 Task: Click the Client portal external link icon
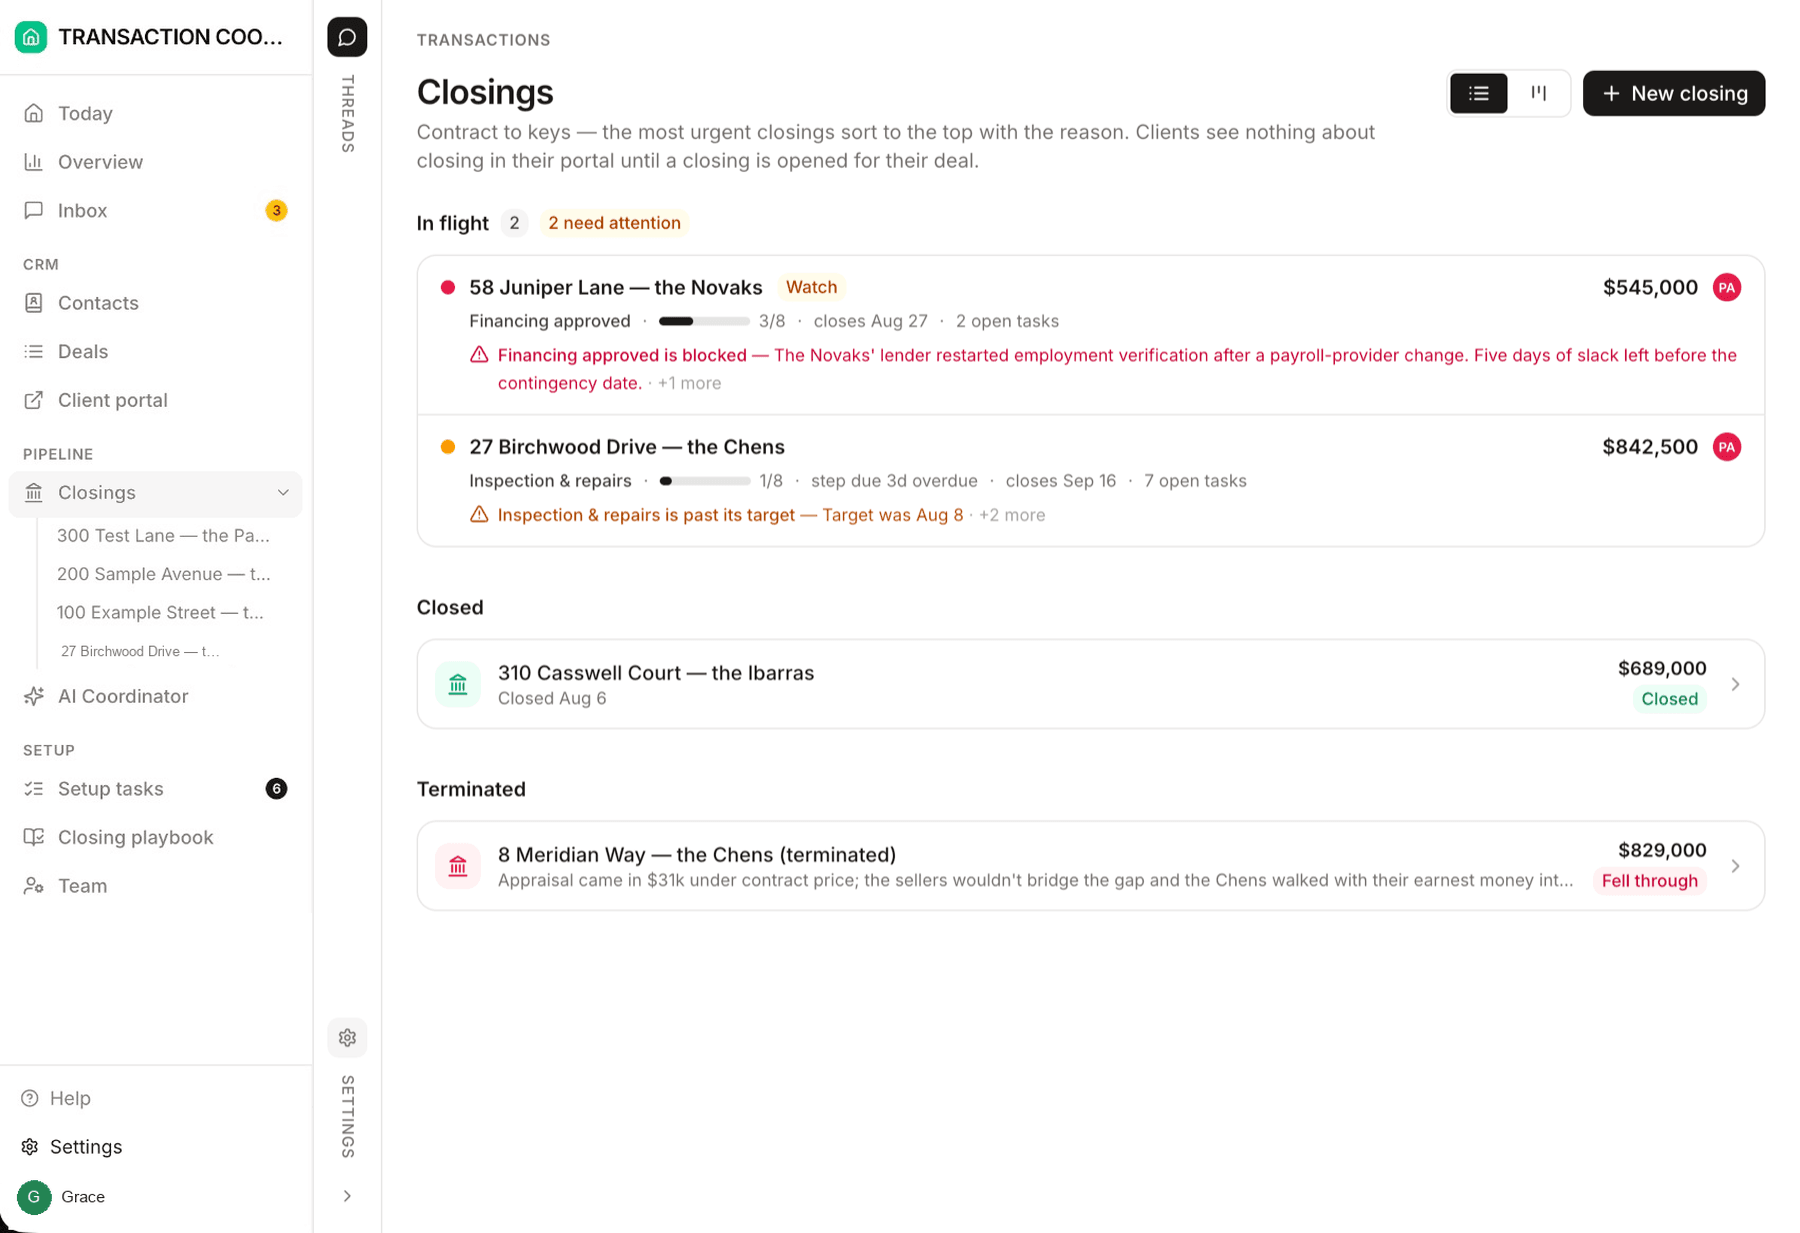point(34,400)
